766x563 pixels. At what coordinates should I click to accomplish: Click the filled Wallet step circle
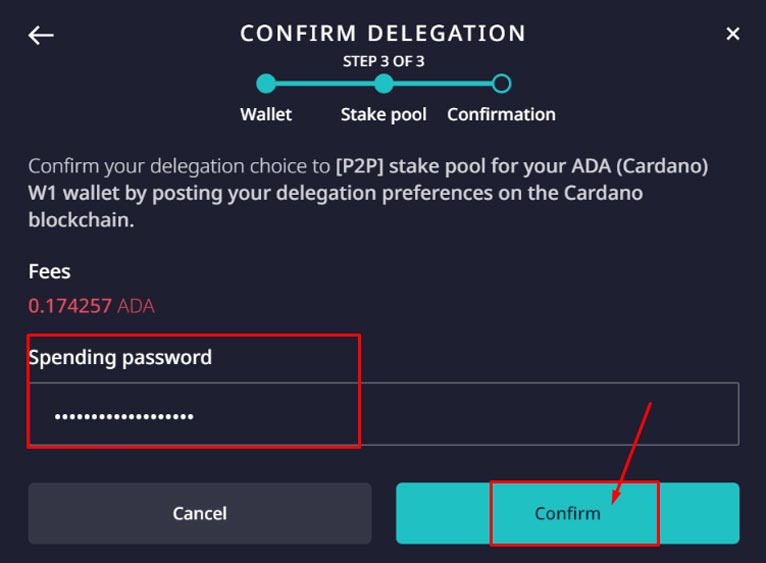(266, 84)
